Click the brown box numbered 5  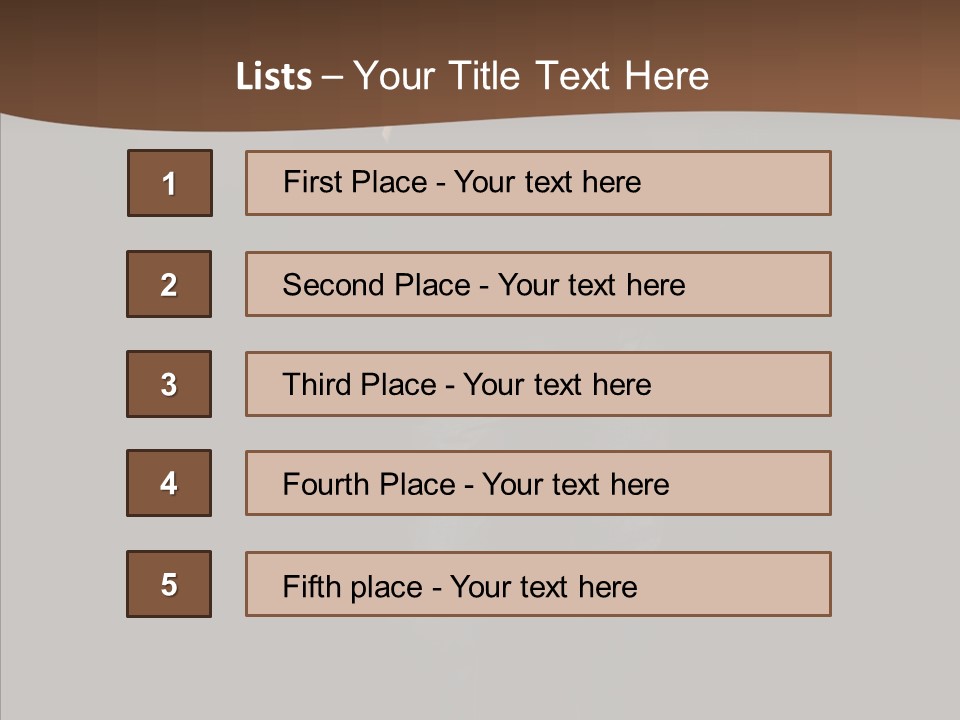tap(169, 584)
